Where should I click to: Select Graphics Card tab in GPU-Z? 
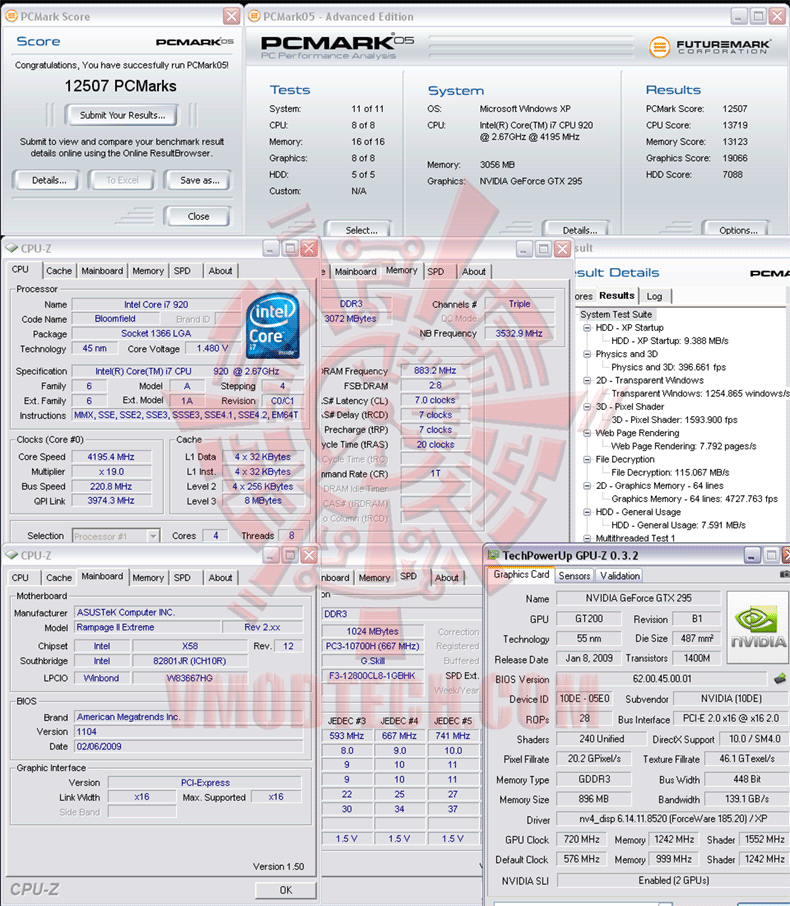521,574
